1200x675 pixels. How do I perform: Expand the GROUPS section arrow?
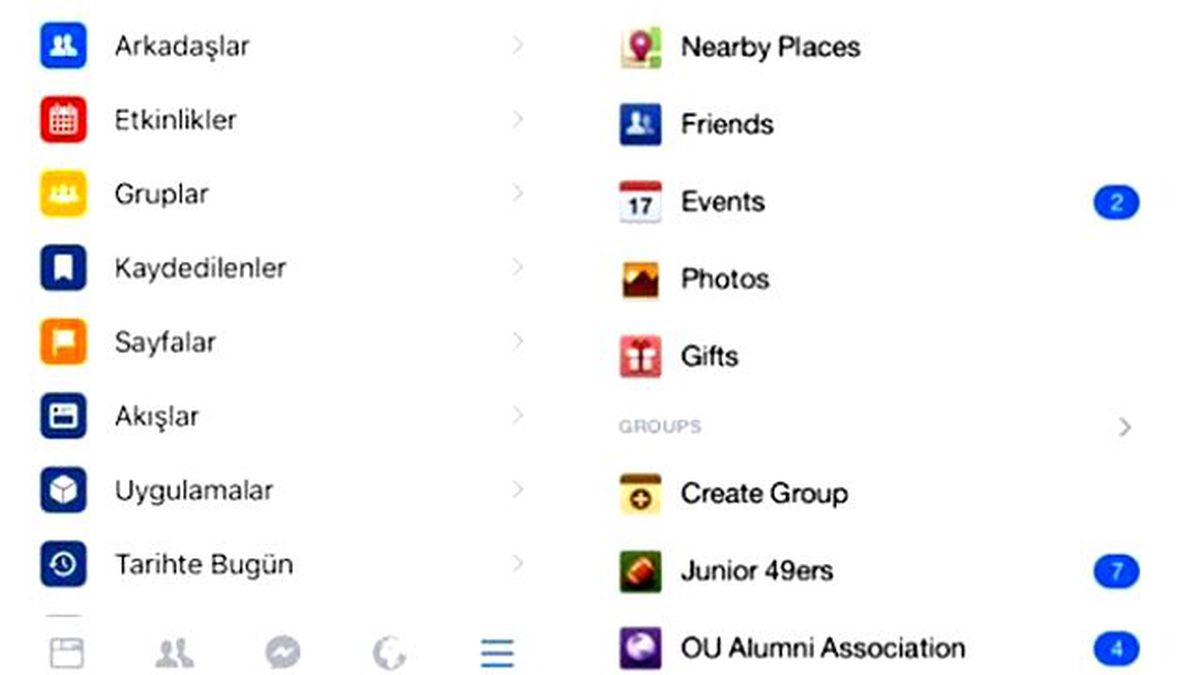(x=1125, y=427)
